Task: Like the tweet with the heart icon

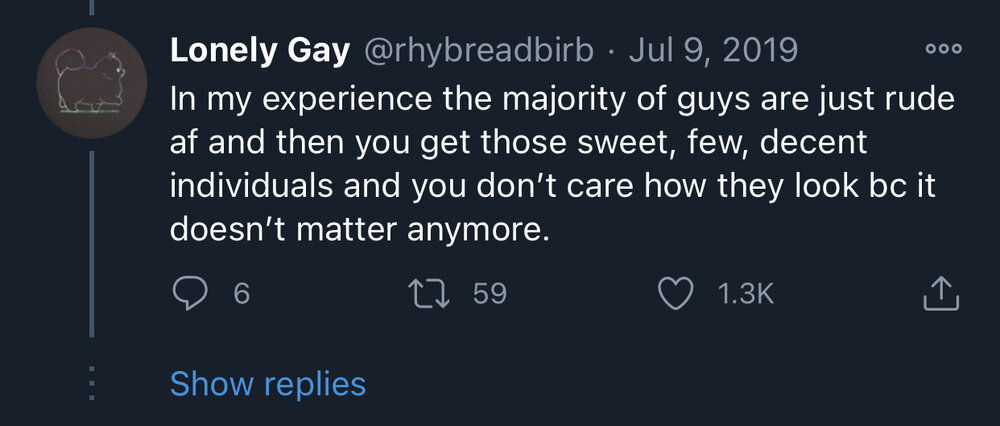Action: [675, 295]
